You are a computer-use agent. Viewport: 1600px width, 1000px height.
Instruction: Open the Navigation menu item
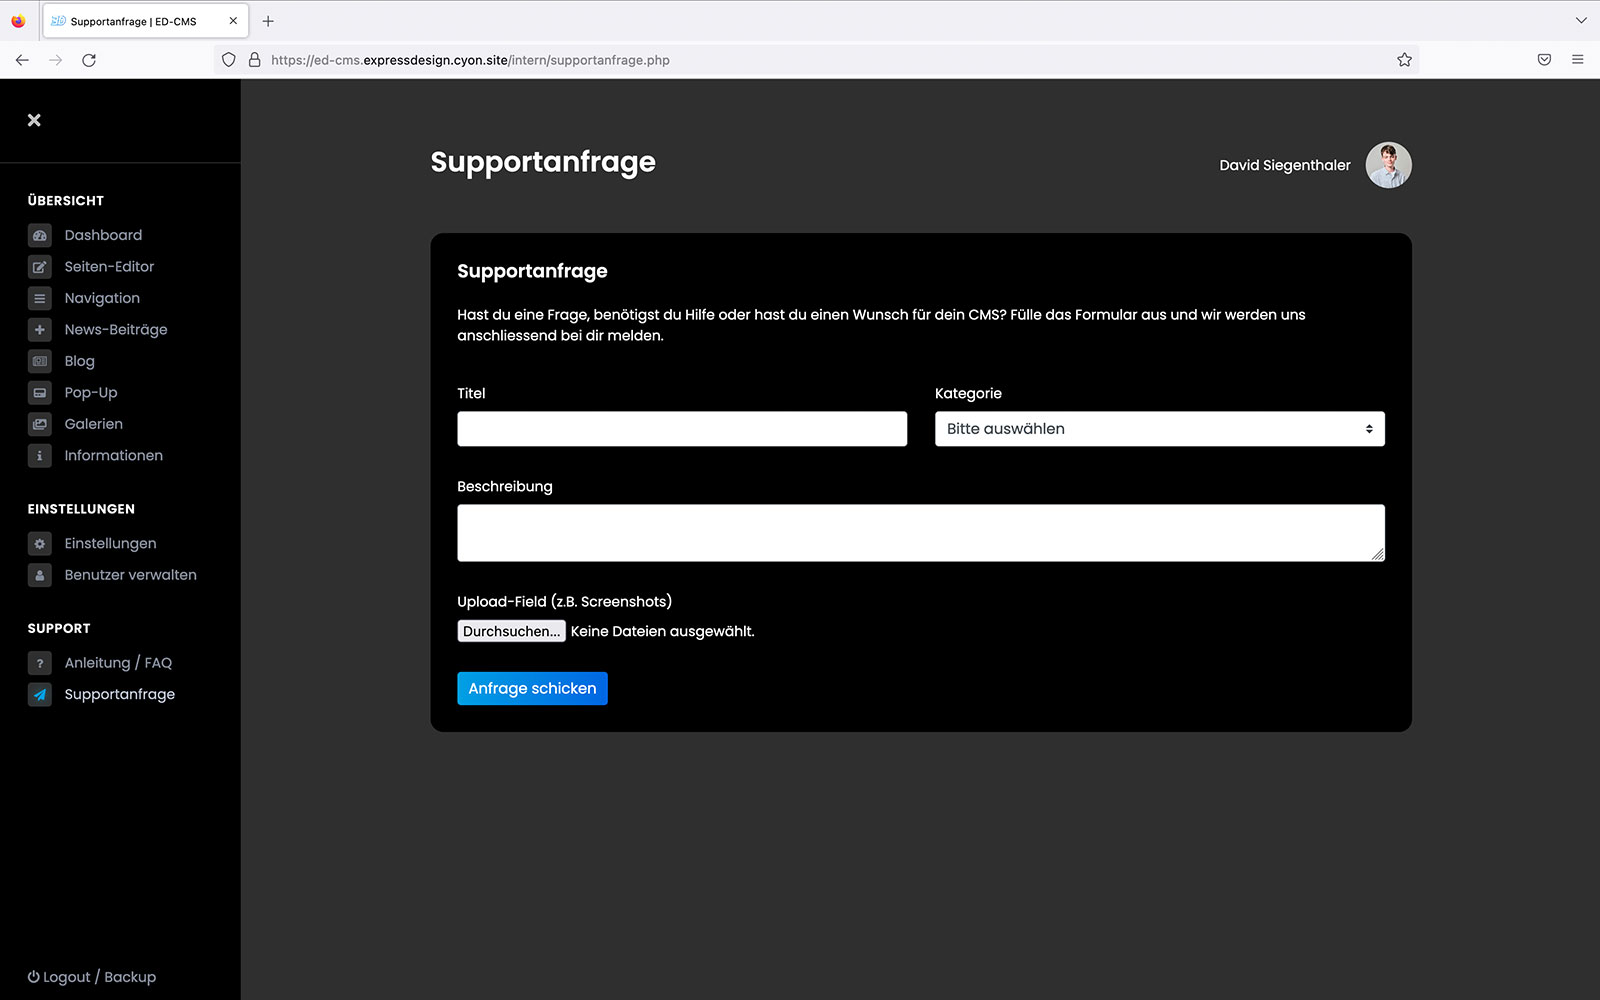102,298
